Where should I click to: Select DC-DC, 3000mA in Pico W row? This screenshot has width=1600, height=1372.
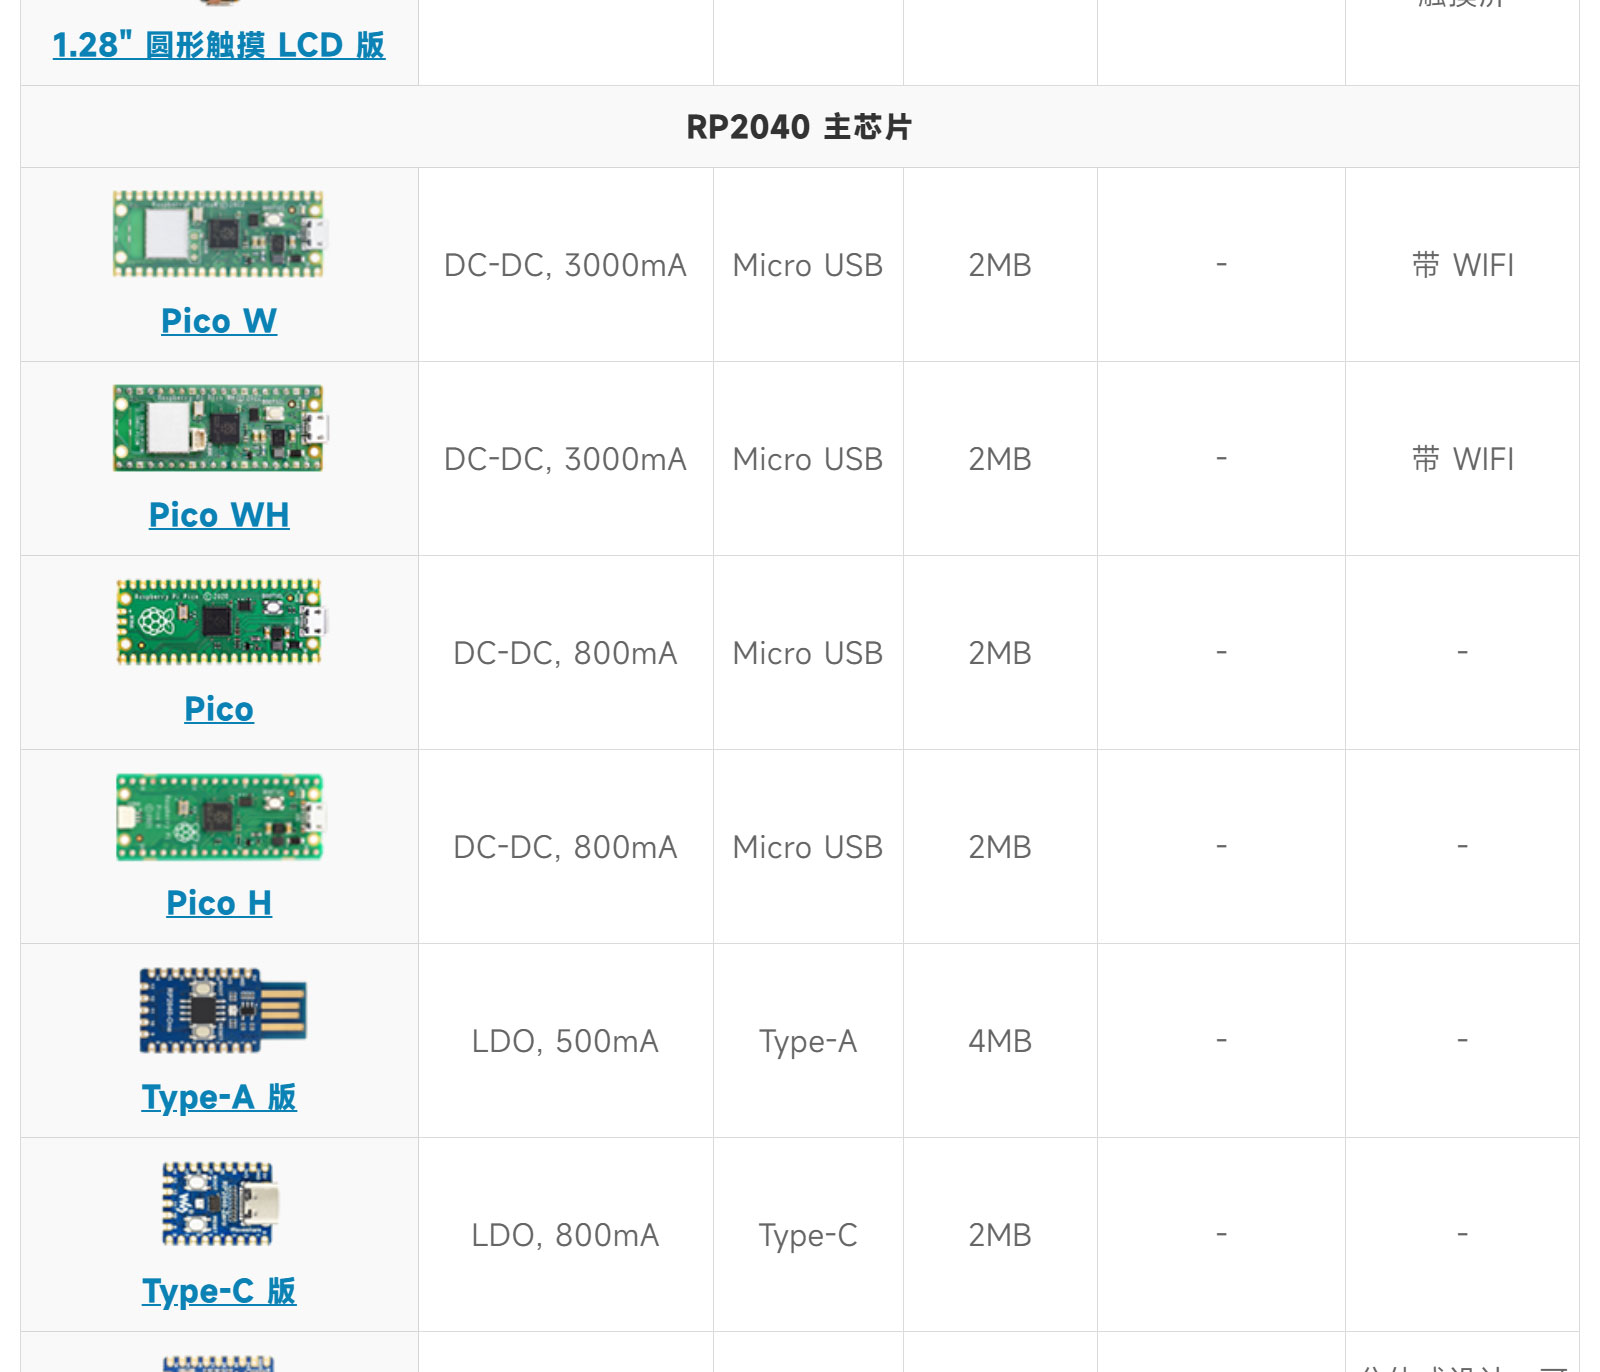tap(565, 265)
